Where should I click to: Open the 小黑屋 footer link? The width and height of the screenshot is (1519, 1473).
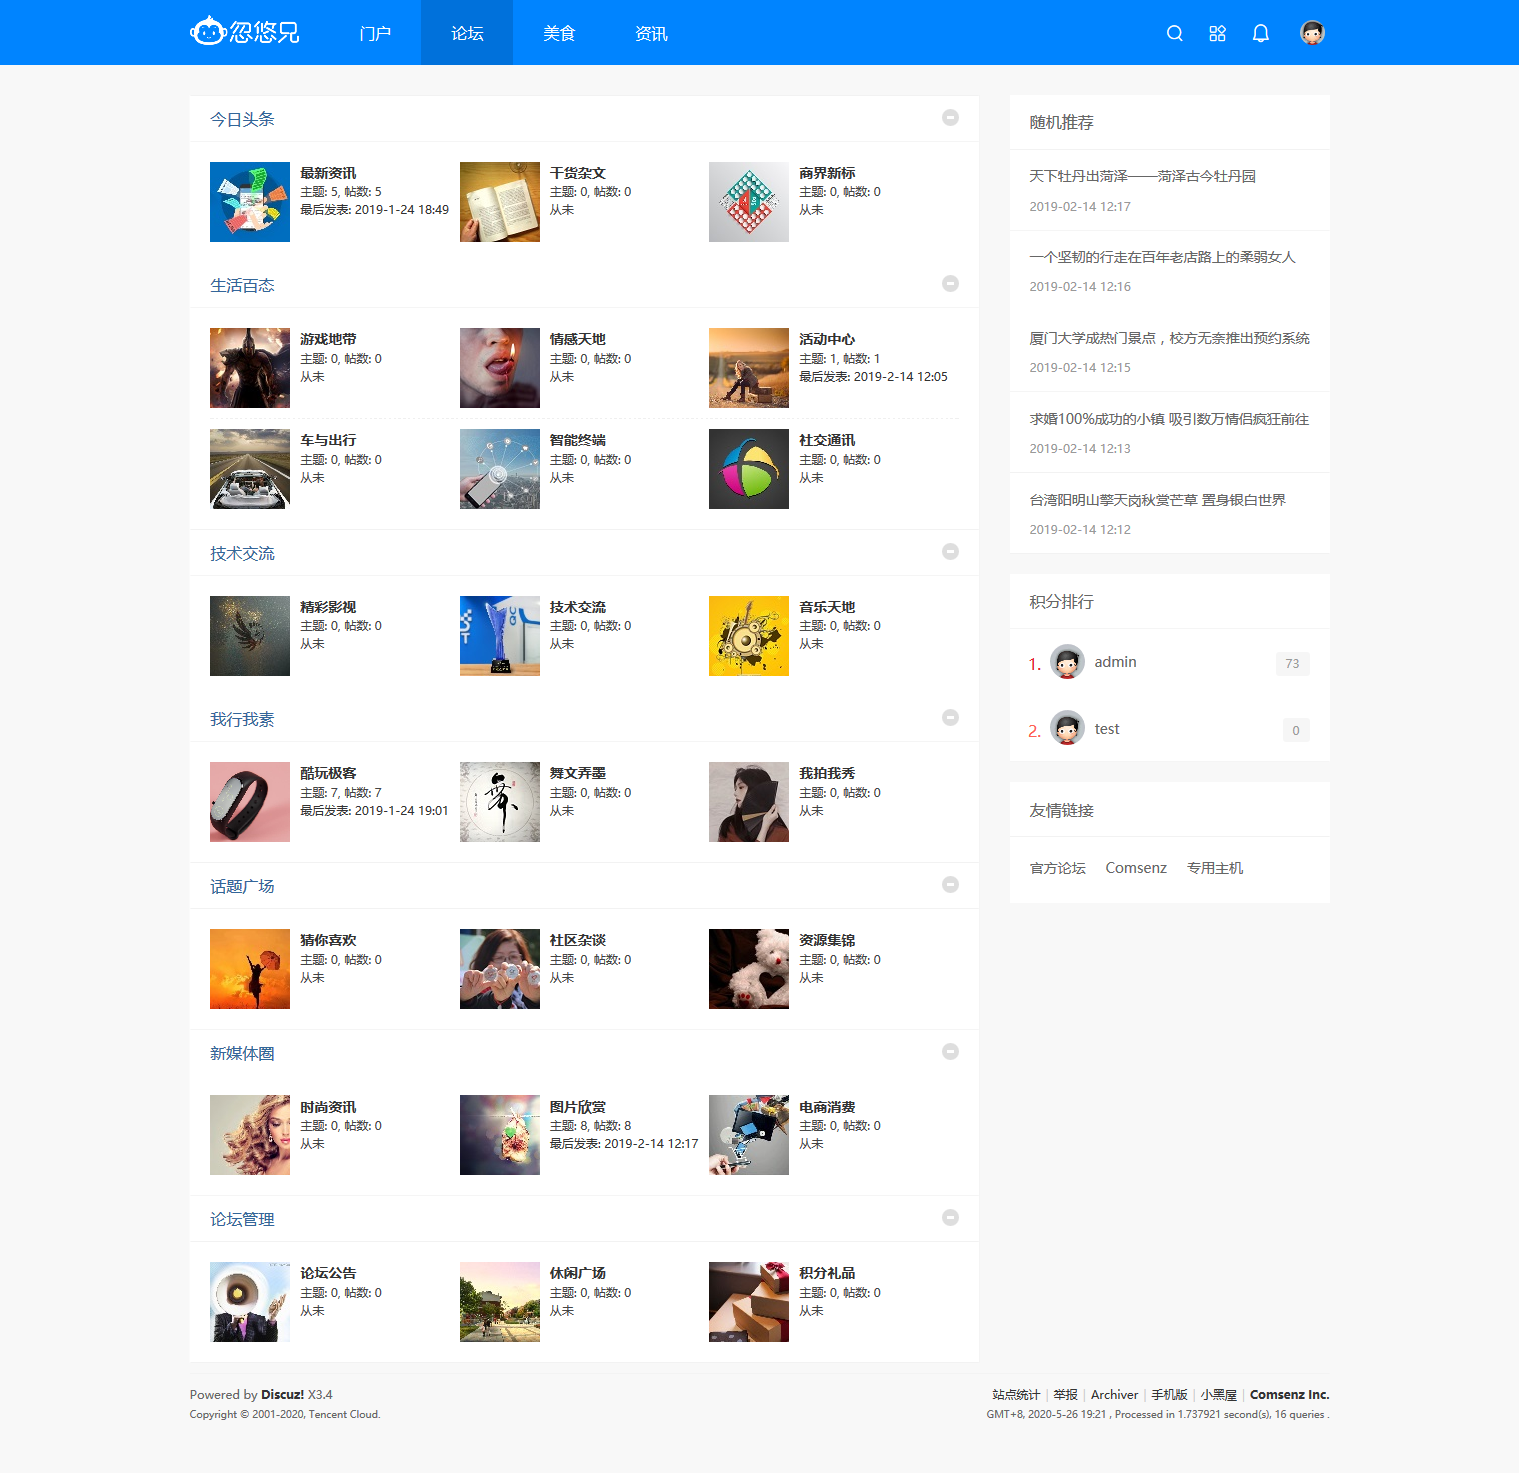point(1219,1394)
